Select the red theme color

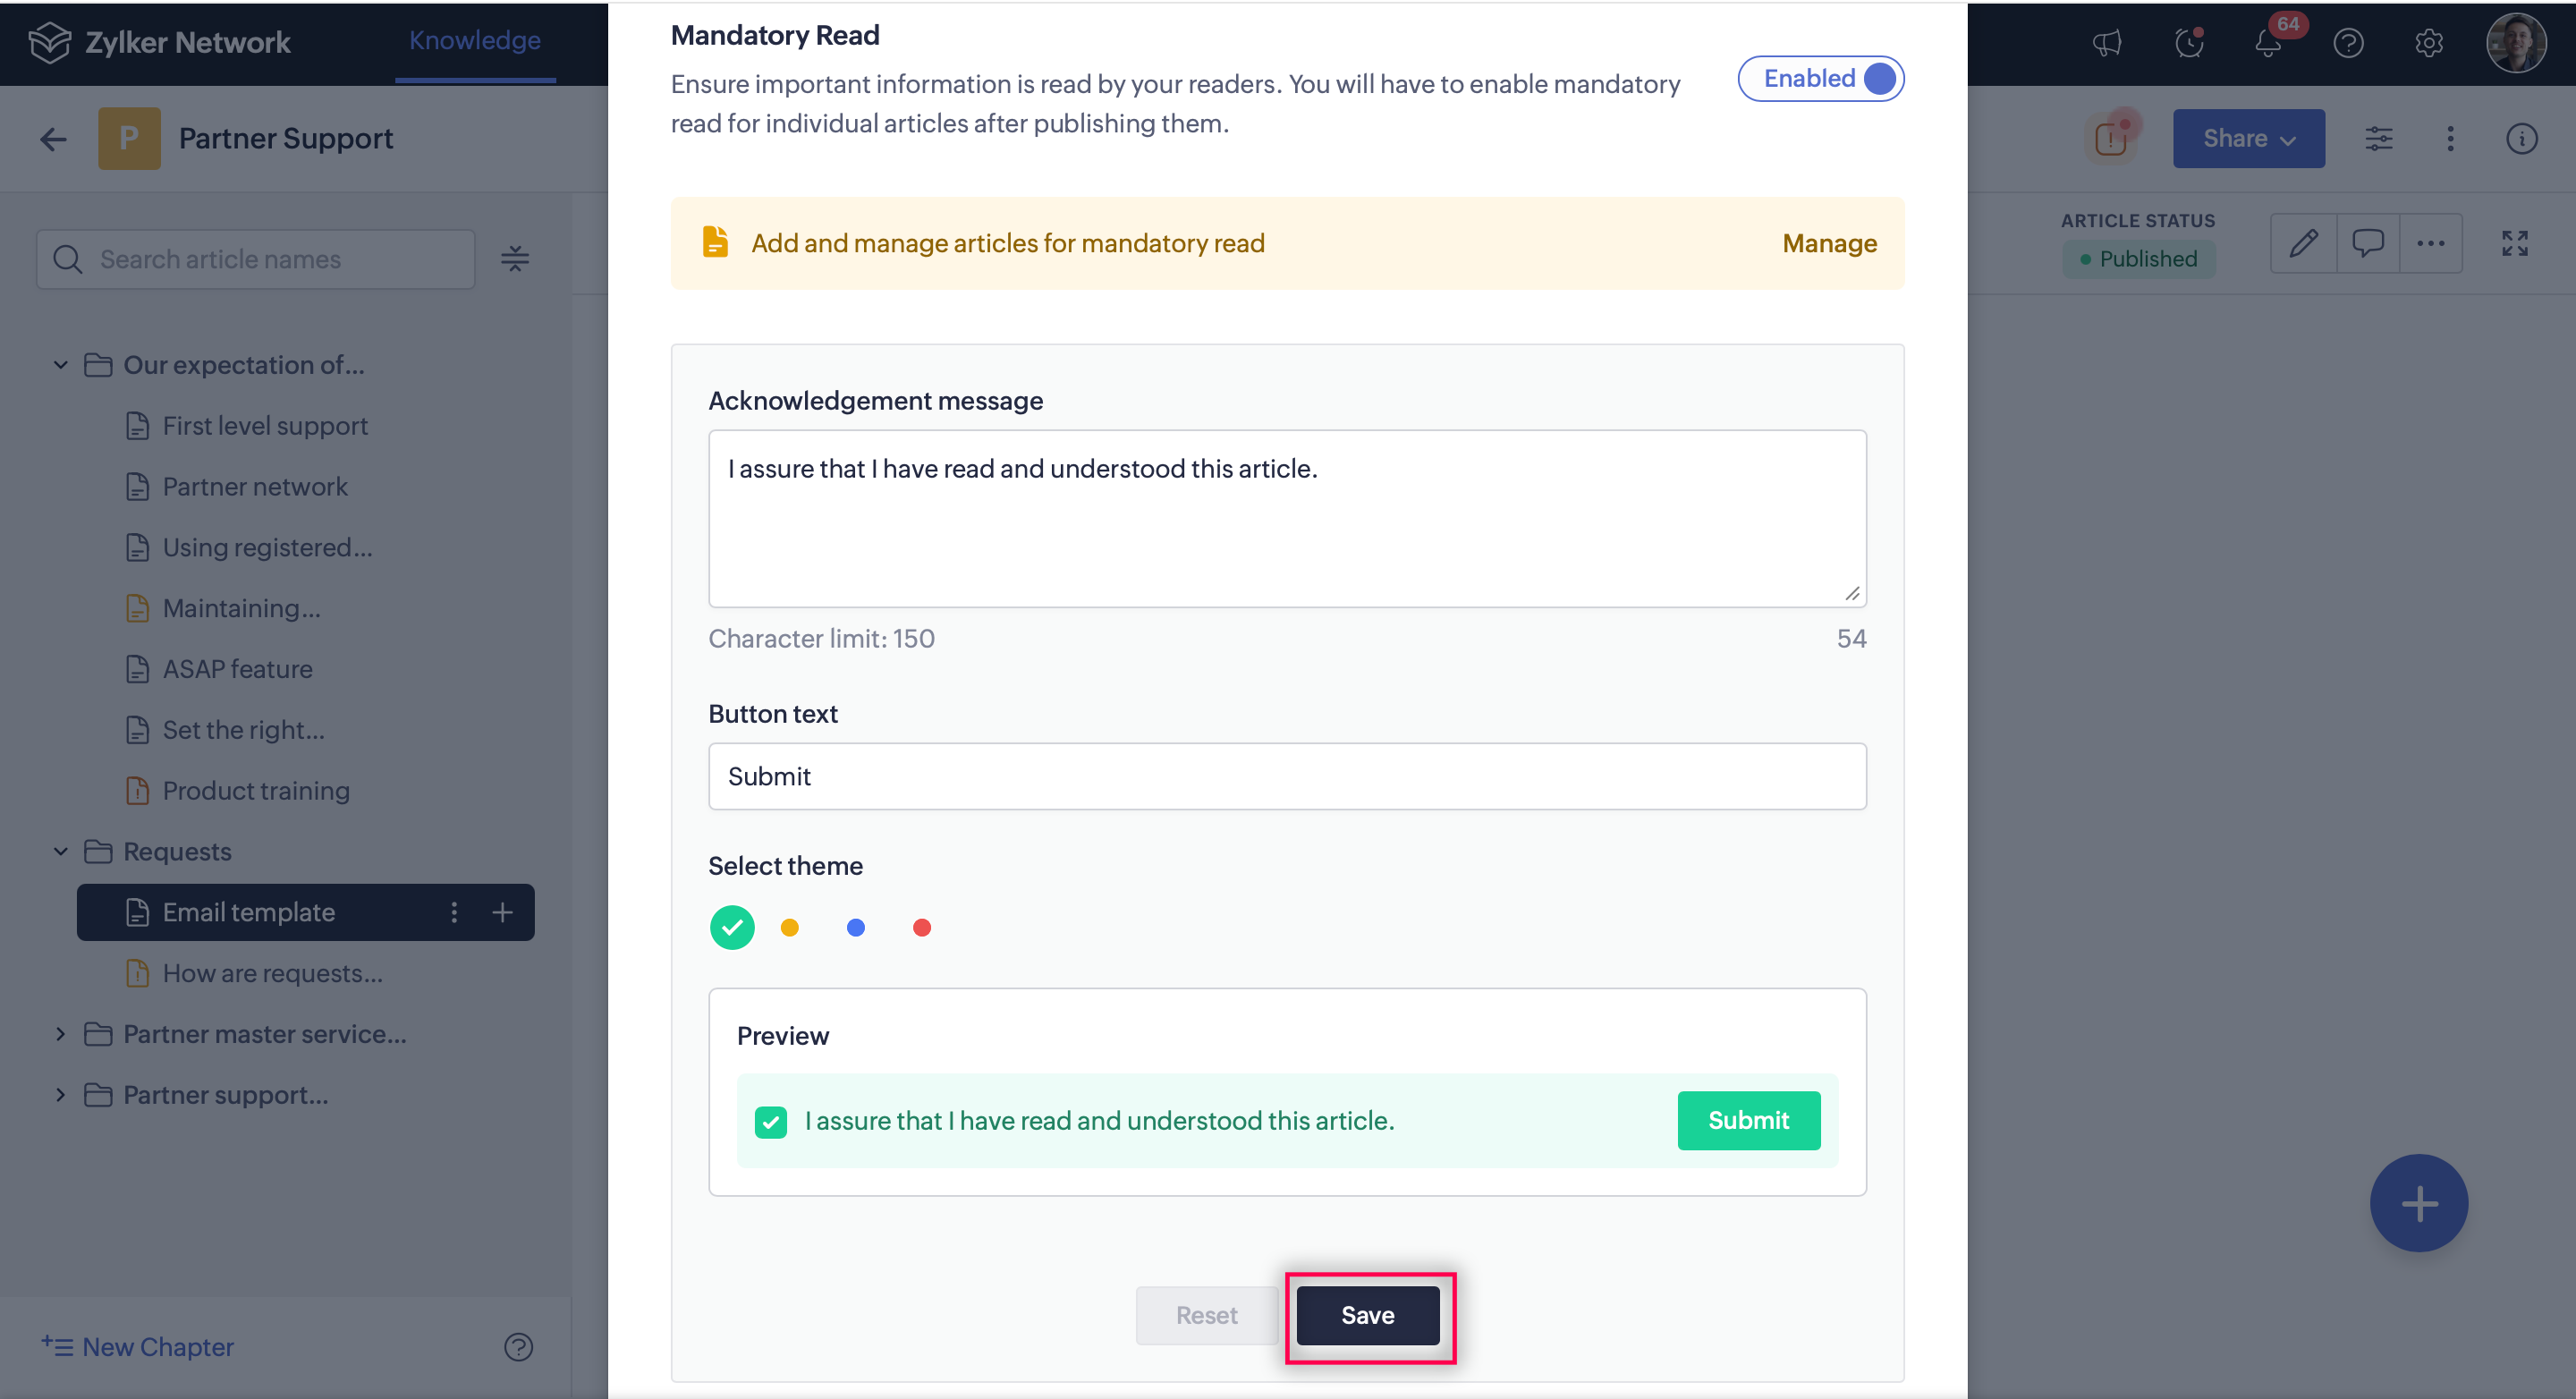921,928
